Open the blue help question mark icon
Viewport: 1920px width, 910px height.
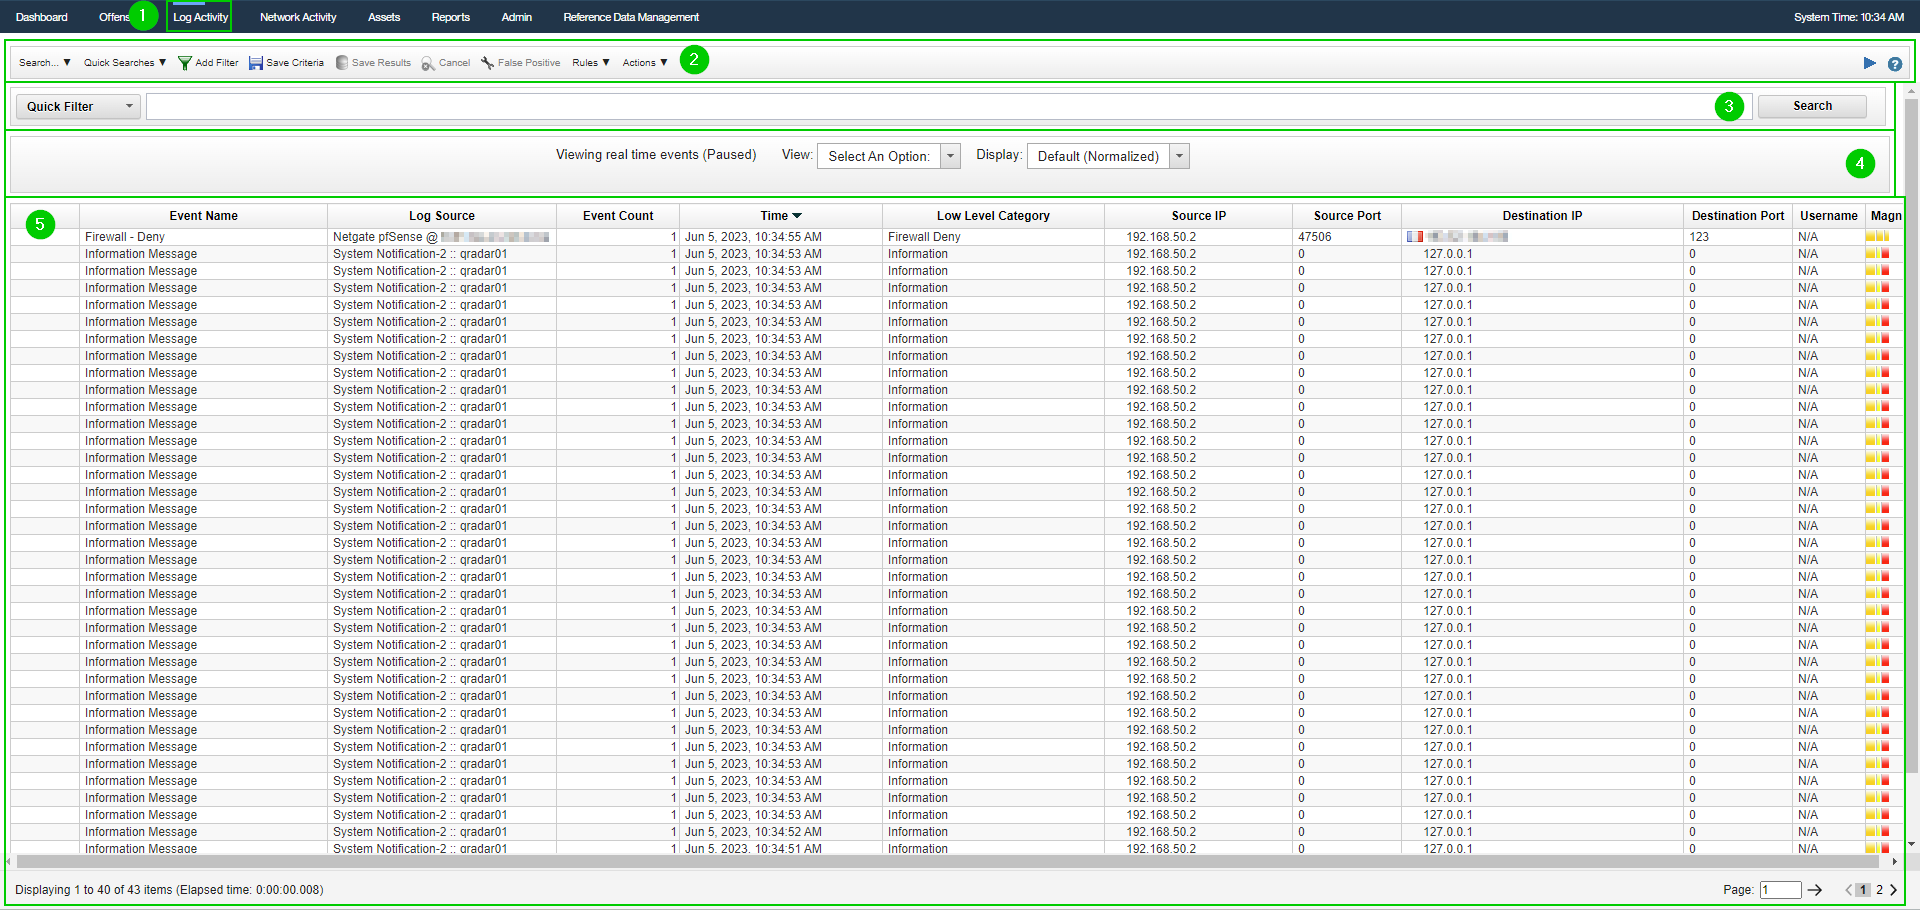pos(1894,64)
